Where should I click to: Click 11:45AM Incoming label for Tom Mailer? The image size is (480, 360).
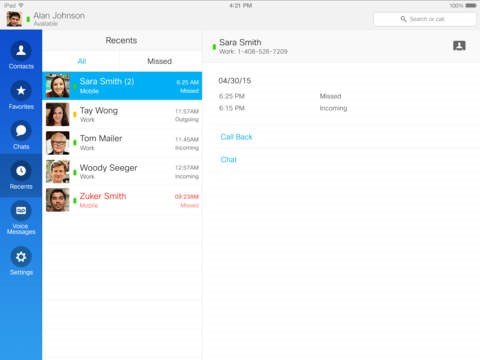point(187,143)
